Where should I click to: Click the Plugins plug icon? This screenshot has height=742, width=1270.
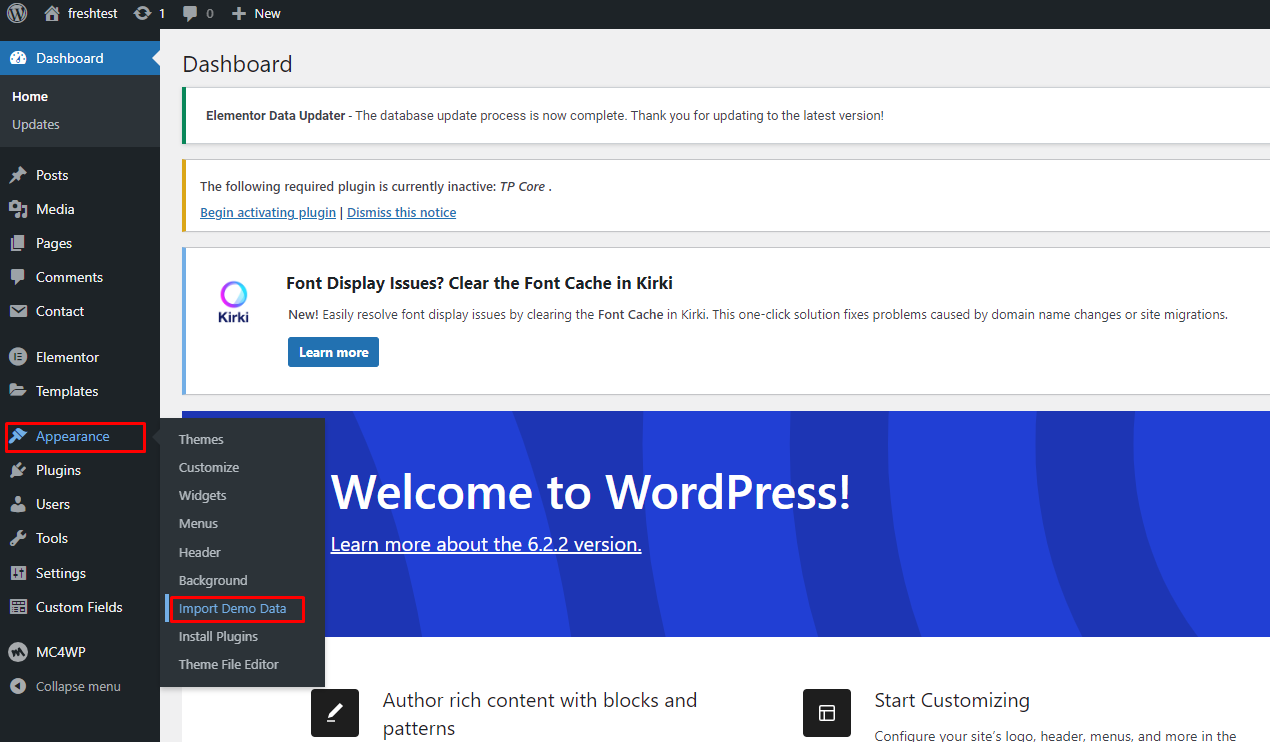point(18,470)
